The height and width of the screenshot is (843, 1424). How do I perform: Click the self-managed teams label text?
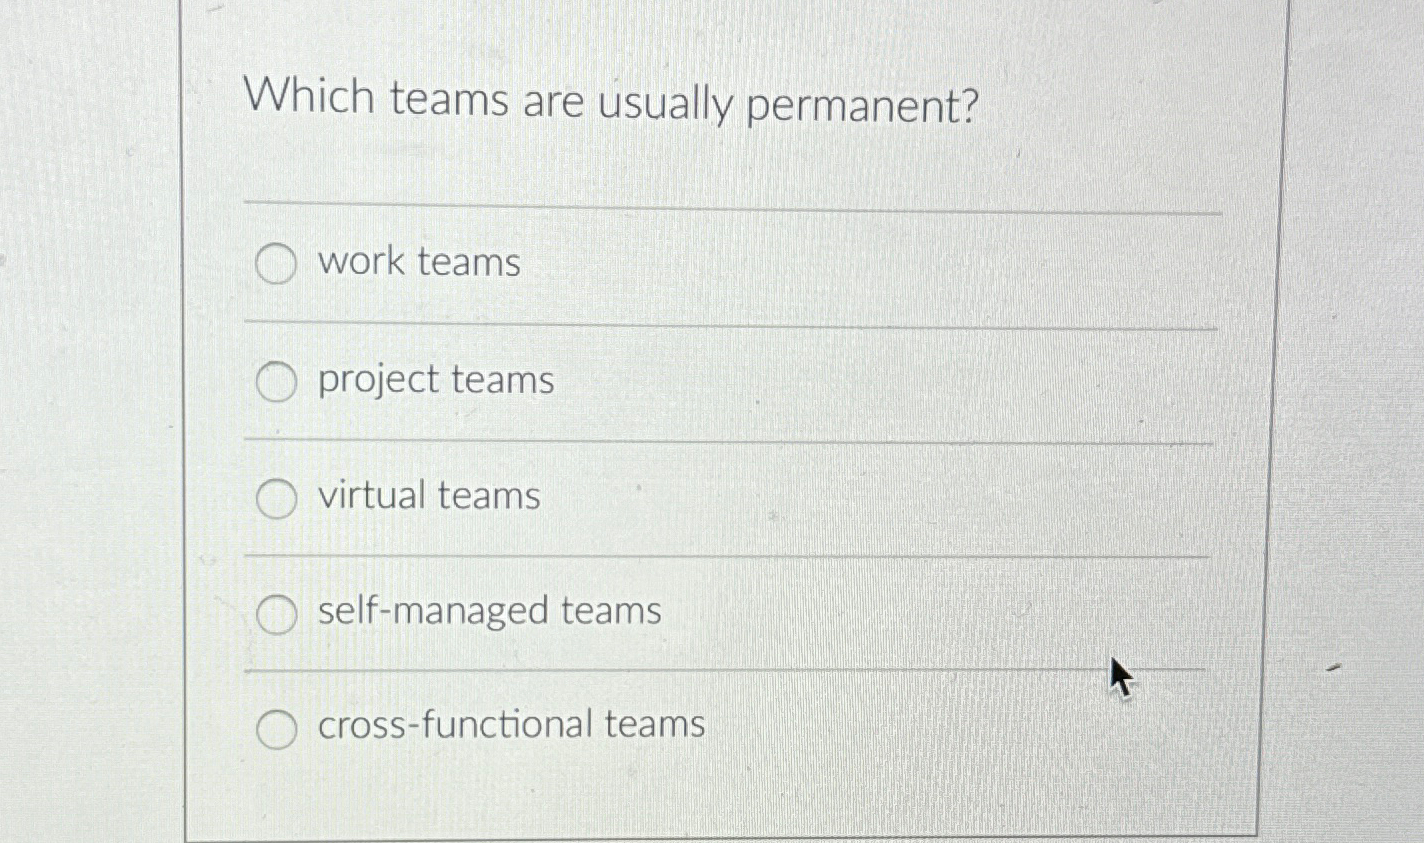(x=488, y=612)
